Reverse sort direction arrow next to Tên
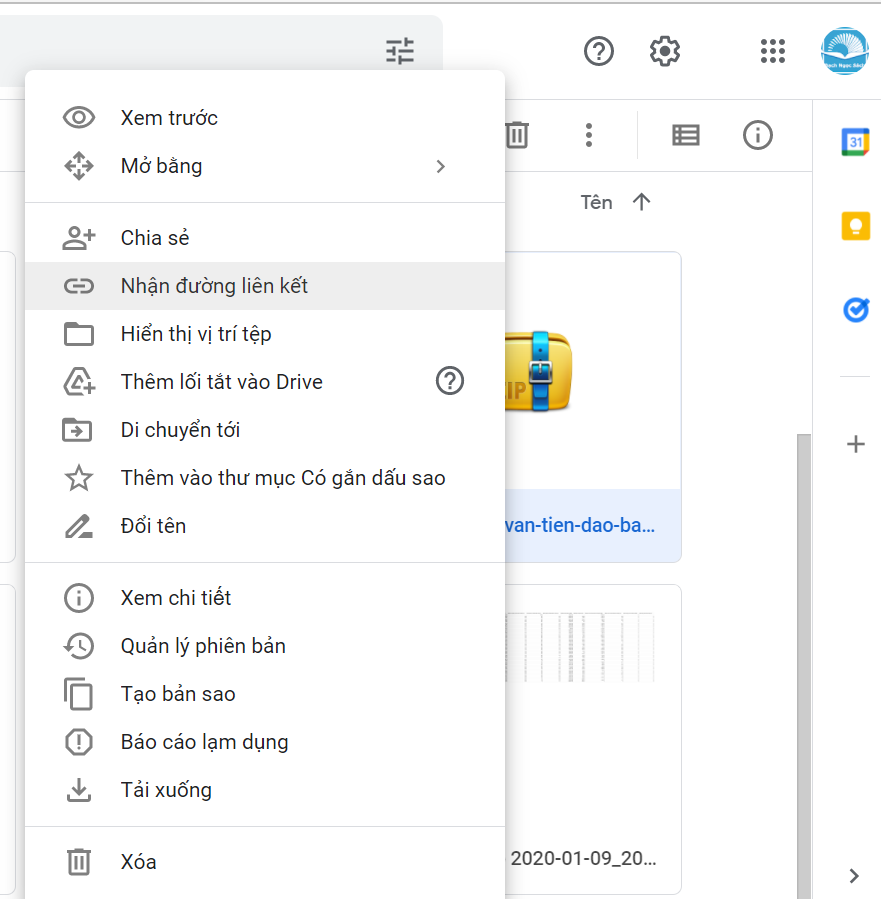Screen dimensions: 881x899 tap(642, 202)
